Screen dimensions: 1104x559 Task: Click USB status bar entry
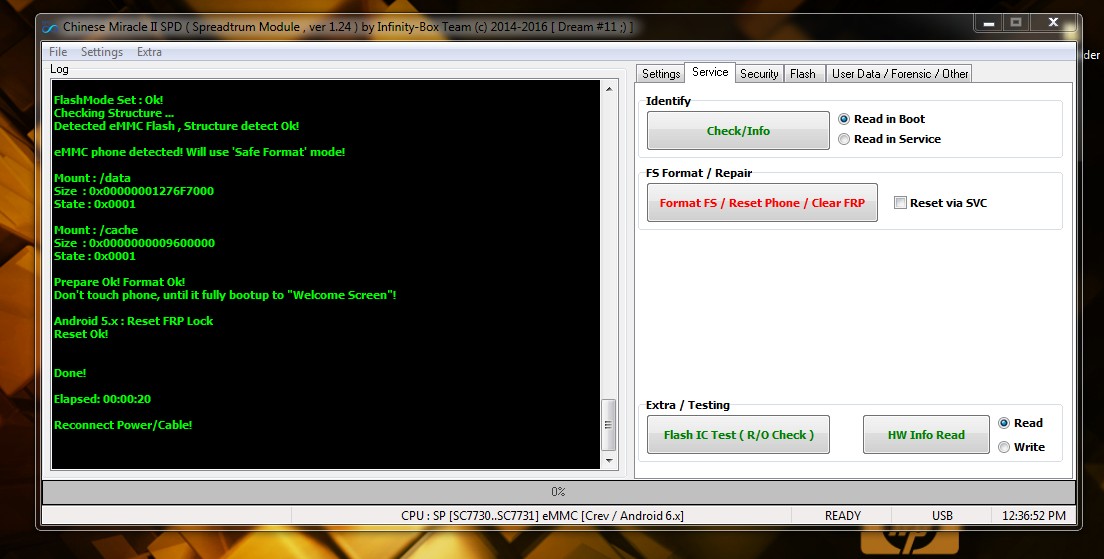pos(942,515)
